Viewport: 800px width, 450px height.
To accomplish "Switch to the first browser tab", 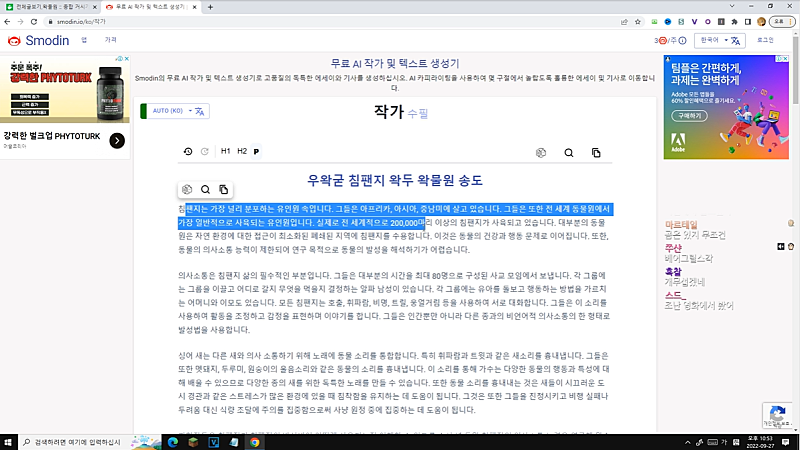I will coord(46,7).
